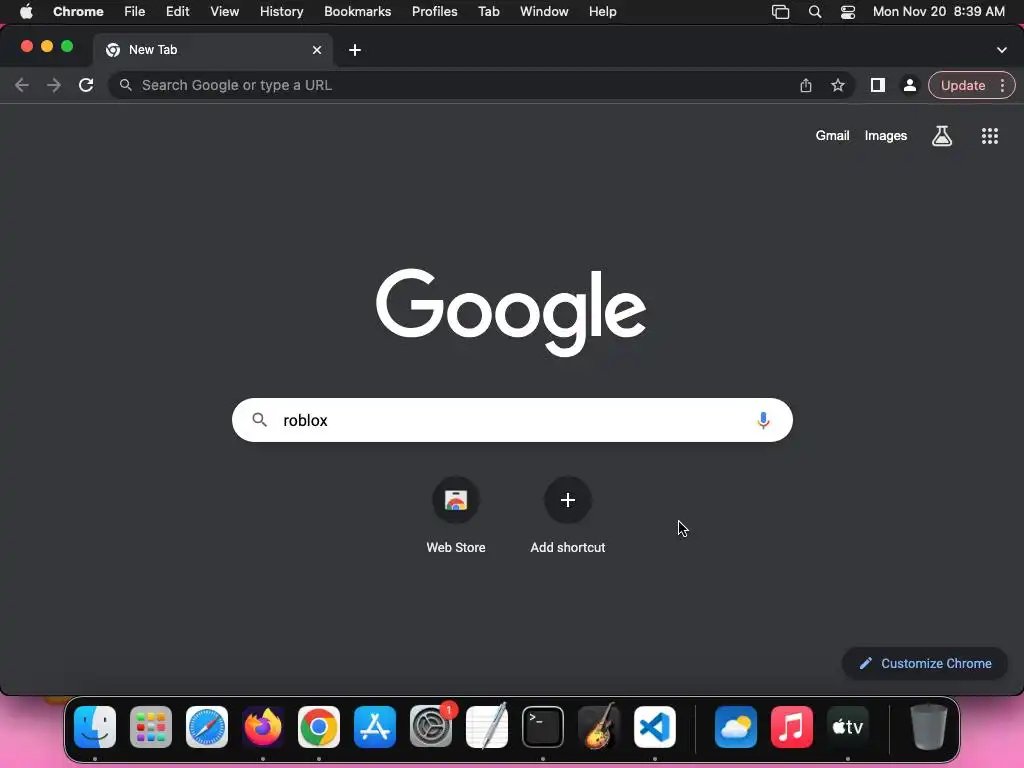Launch GarageBand from the dock
Screen dimensions: 1024x768
[599, 727]
